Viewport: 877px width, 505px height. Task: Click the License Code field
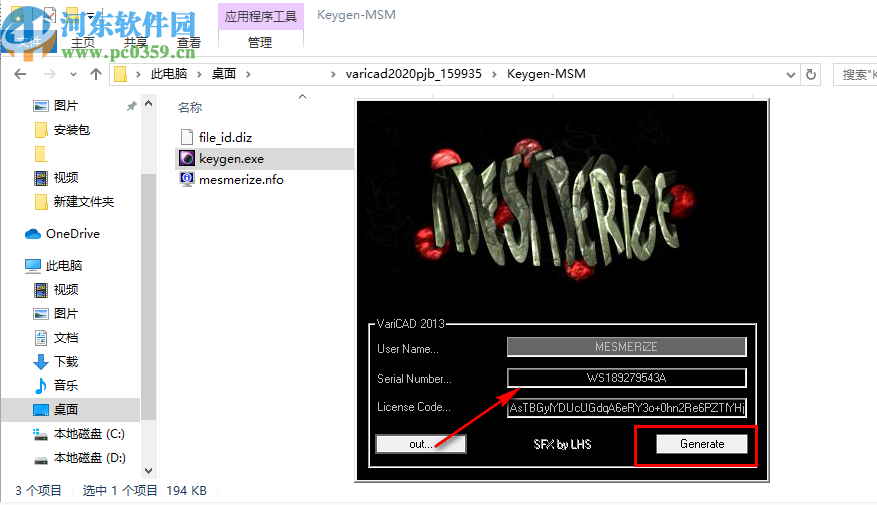pyautogui.click(x=626, y=408)
